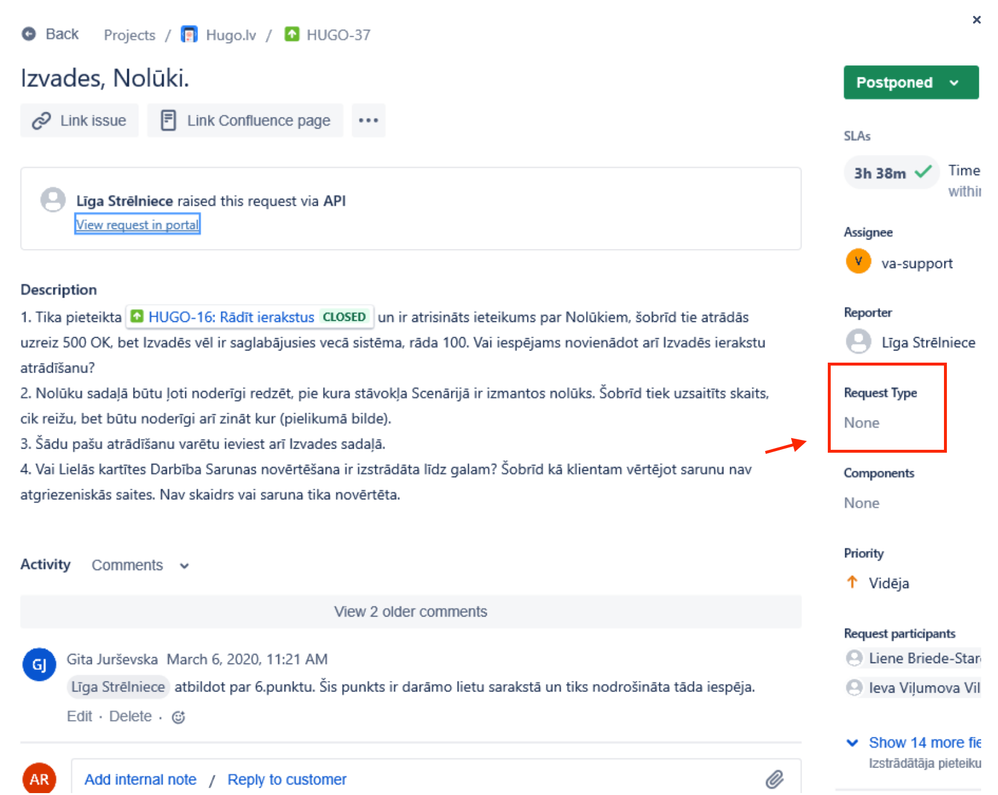The image size is (998, 795).
Task: Click the paperclip attachment icon
Action: 774,779
